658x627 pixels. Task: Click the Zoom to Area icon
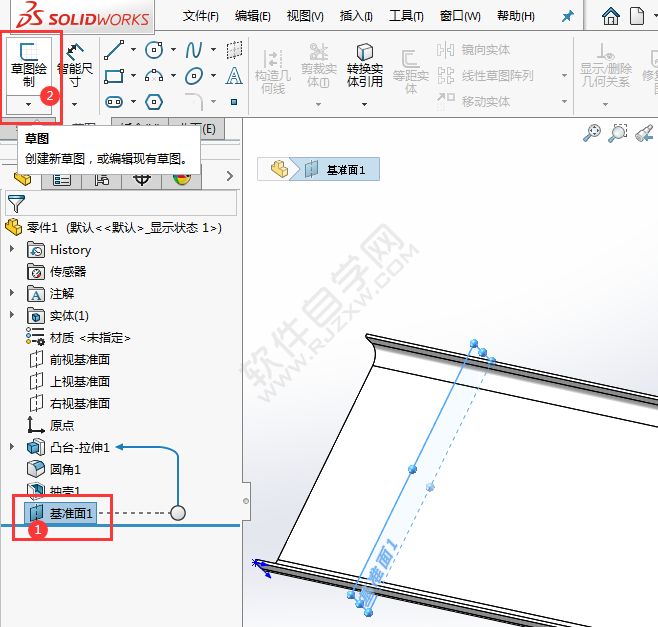tap(618, 133)
